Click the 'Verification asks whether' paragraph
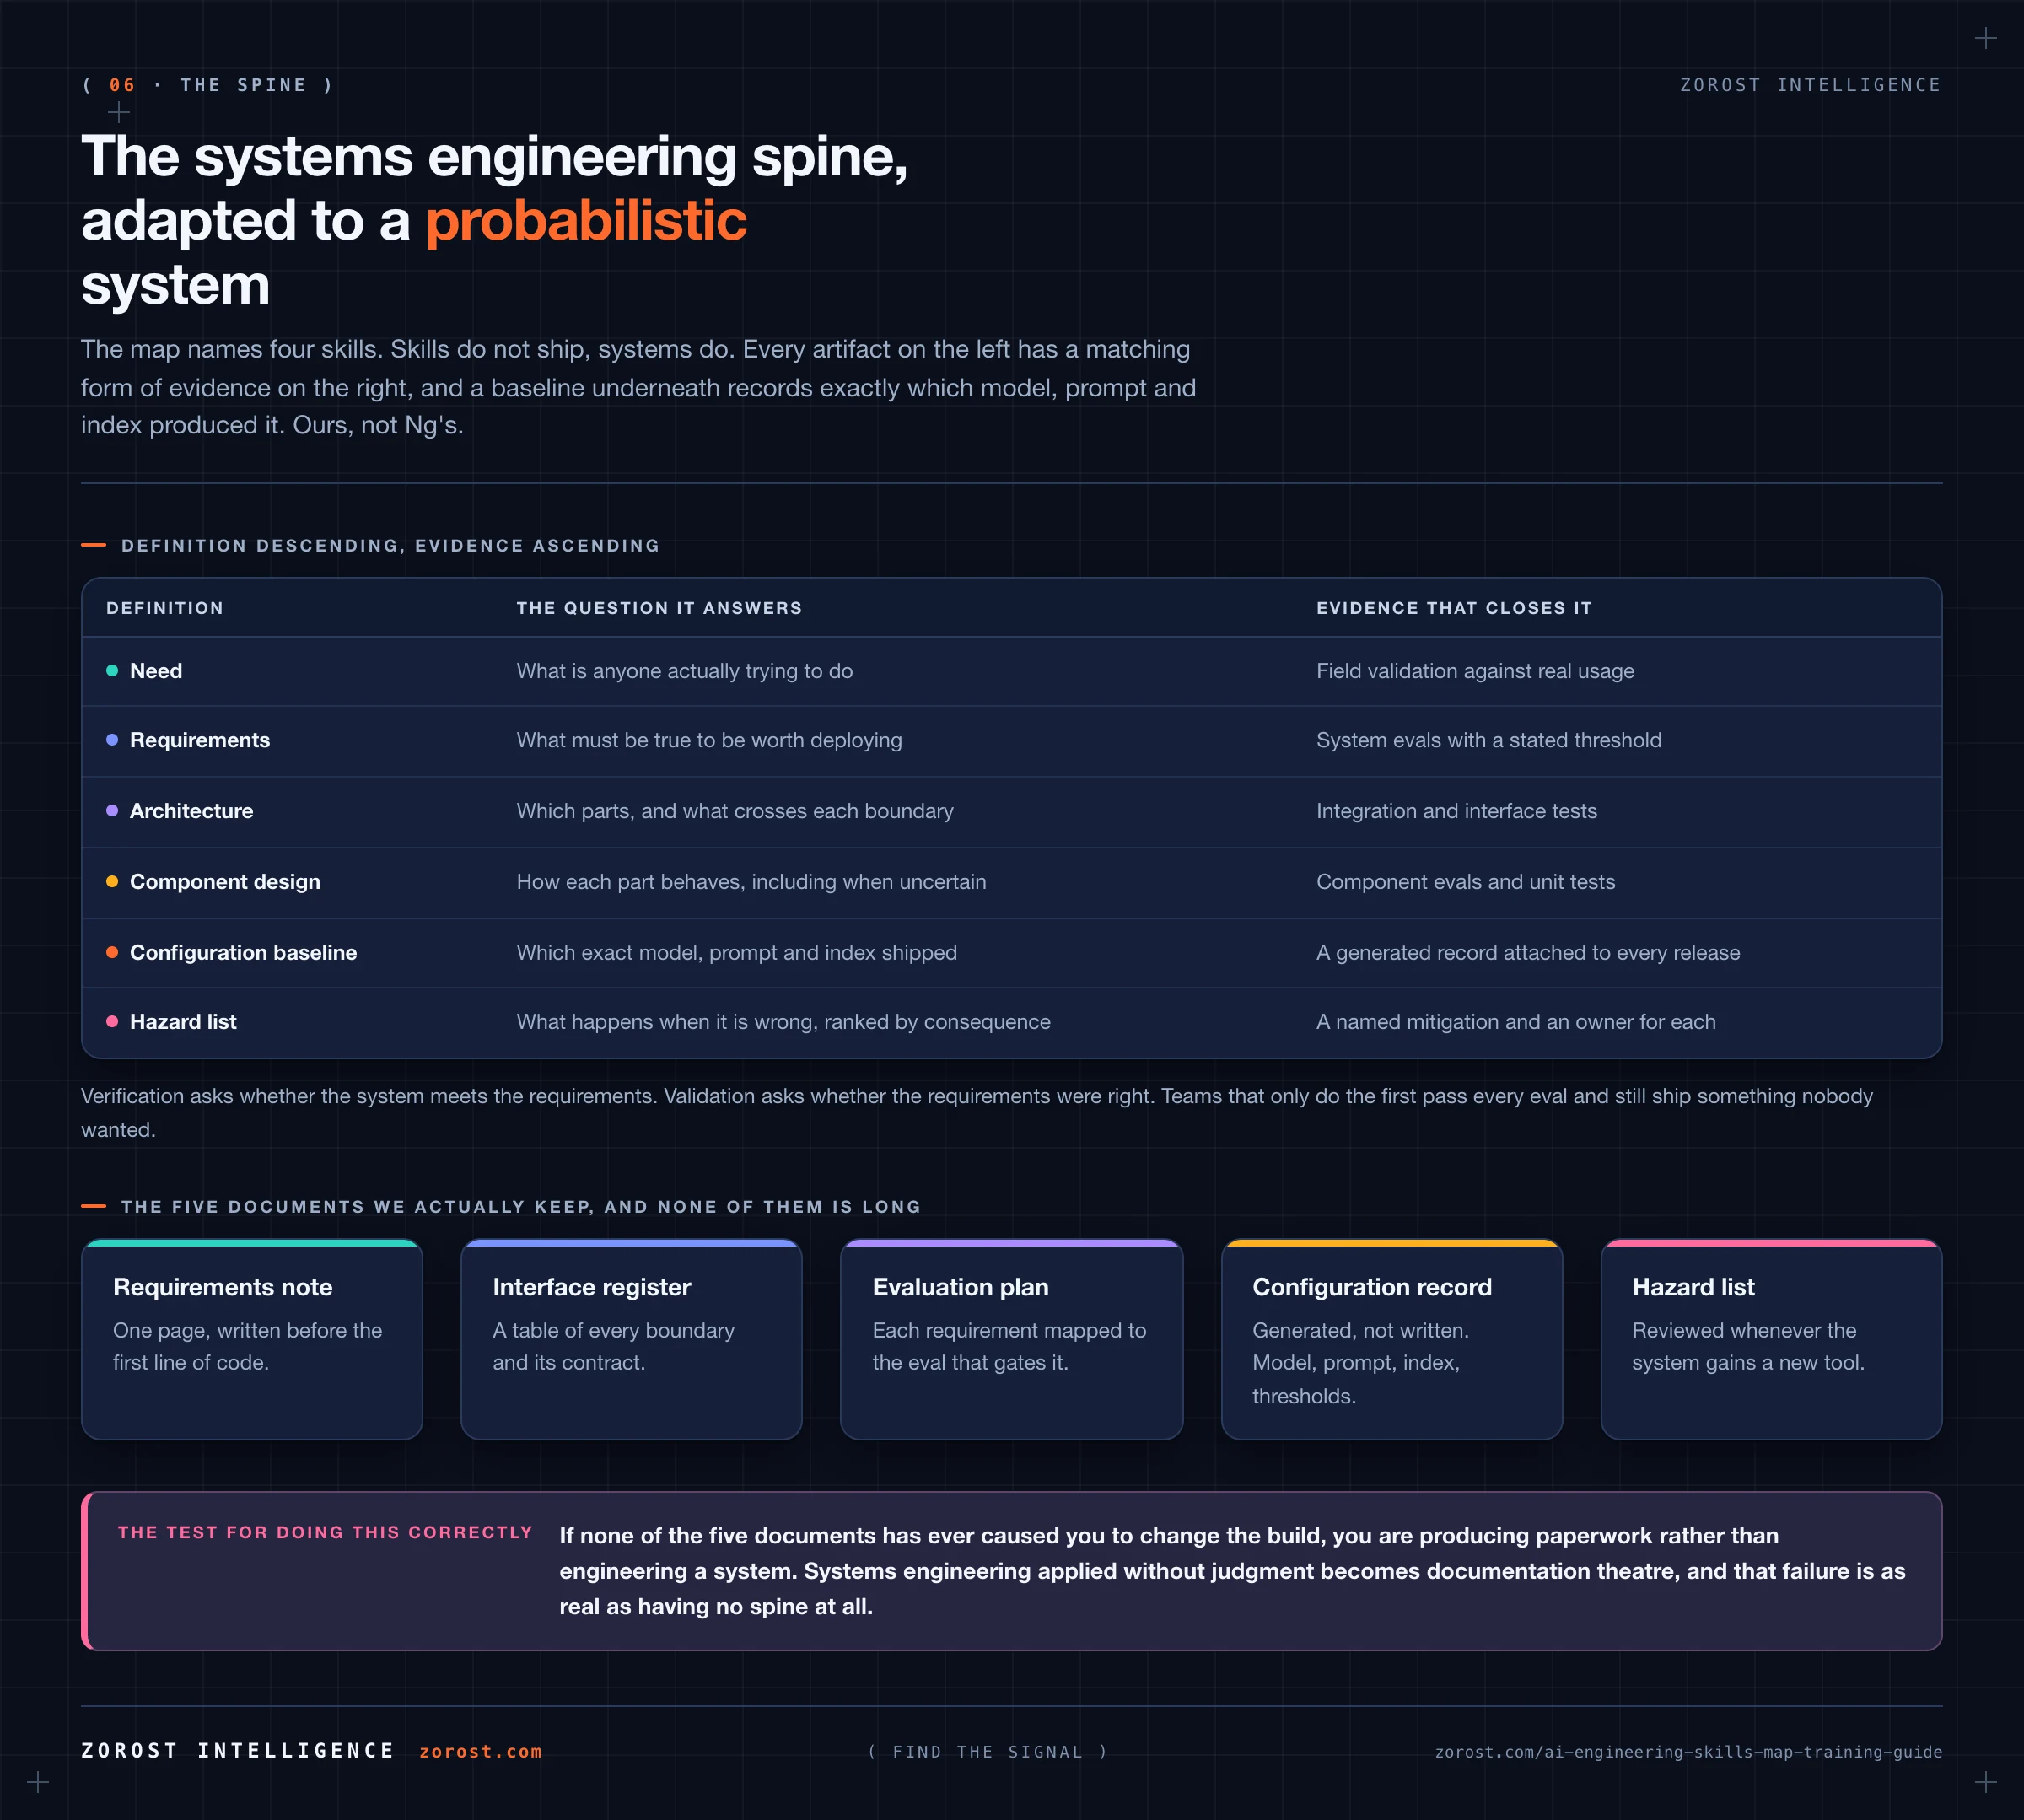Image resolution: width=2024 pixels, height=1820 pixels. 977,1113
